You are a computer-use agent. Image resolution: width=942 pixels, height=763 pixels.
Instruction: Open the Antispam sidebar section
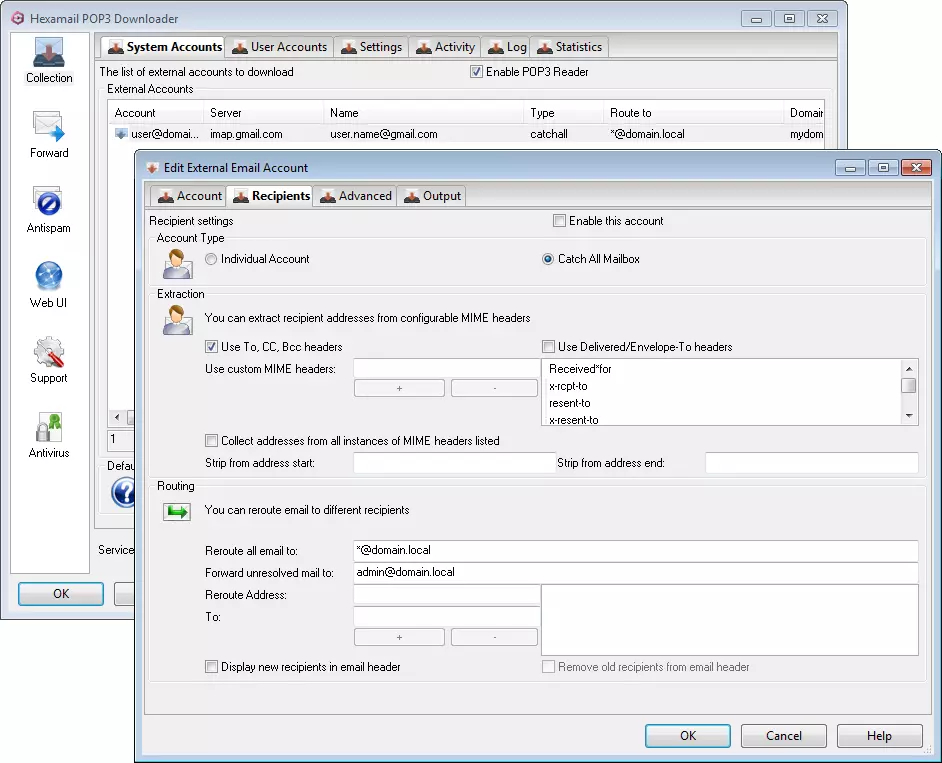49,203
